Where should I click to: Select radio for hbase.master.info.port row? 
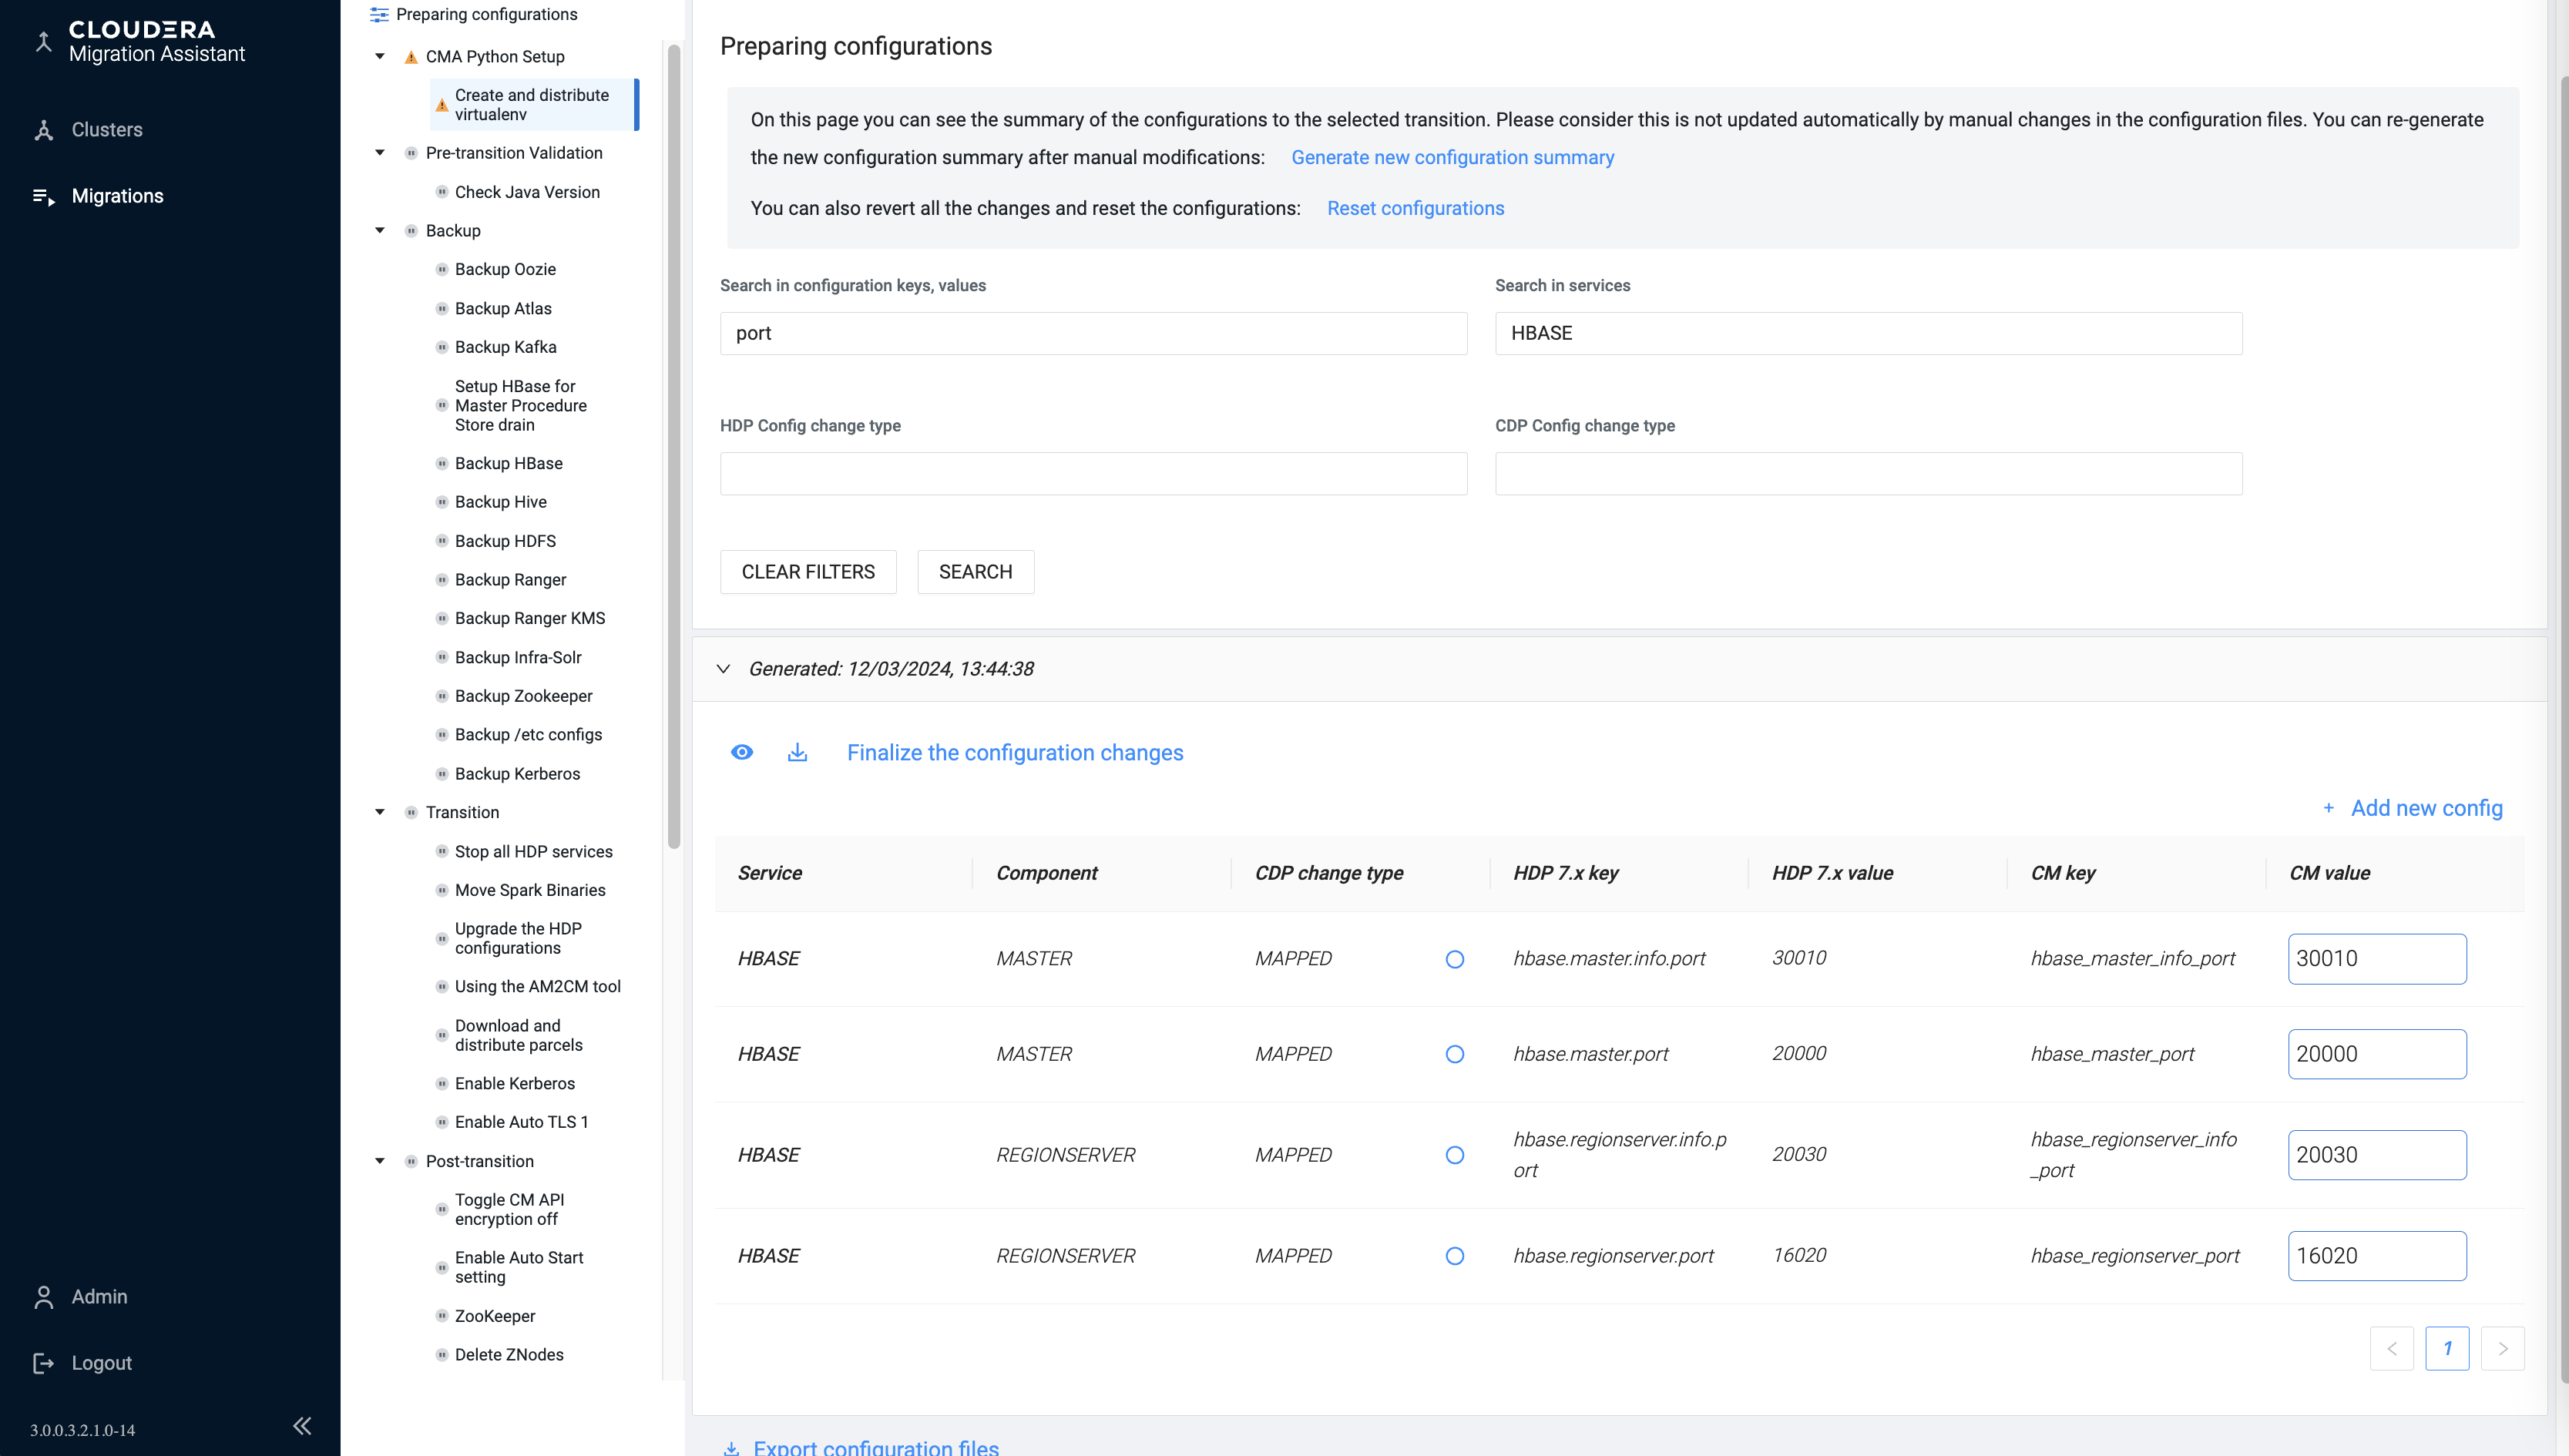click(x=1455, y=959)
